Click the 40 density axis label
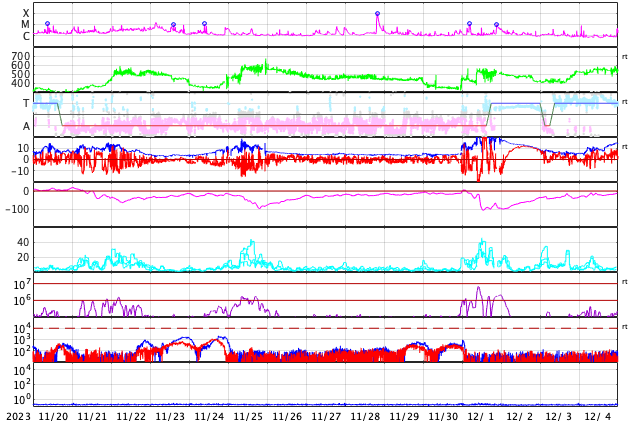This screenshot has width=634, height=424. (23, 243)
